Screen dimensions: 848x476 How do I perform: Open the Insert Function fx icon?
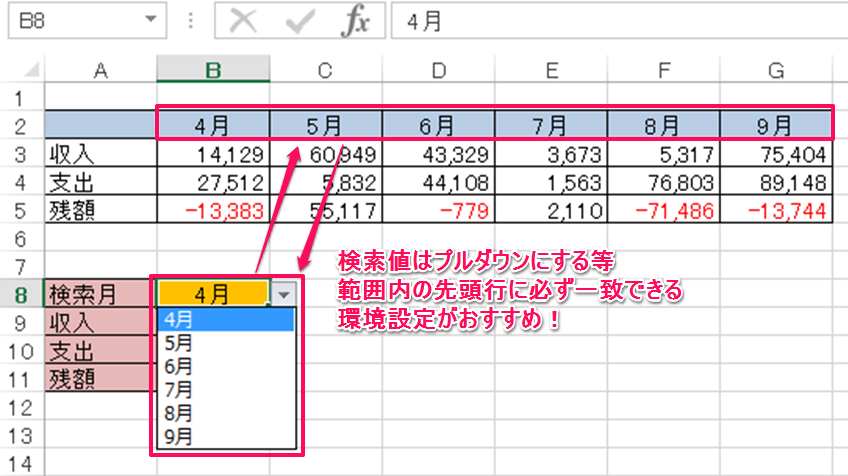354,22
